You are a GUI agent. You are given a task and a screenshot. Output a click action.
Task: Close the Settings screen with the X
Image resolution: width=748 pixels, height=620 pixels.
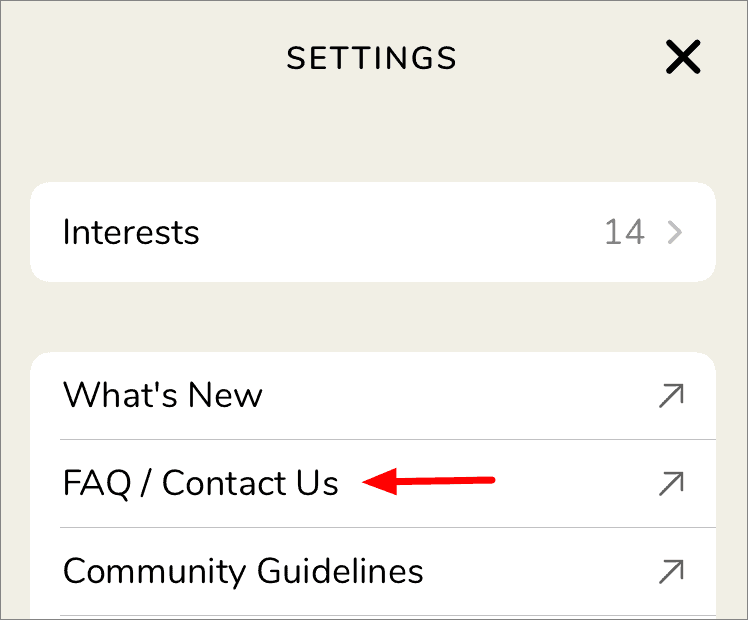pyautogui.click(x=683, y=59)
